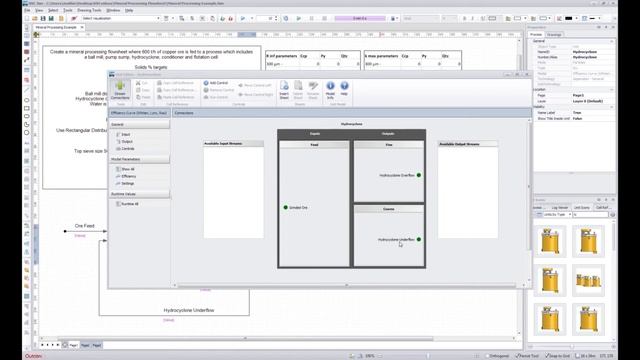Collapse the Location properties section
640x360 pixels.
pyautogui.click(x=611, y=89)
